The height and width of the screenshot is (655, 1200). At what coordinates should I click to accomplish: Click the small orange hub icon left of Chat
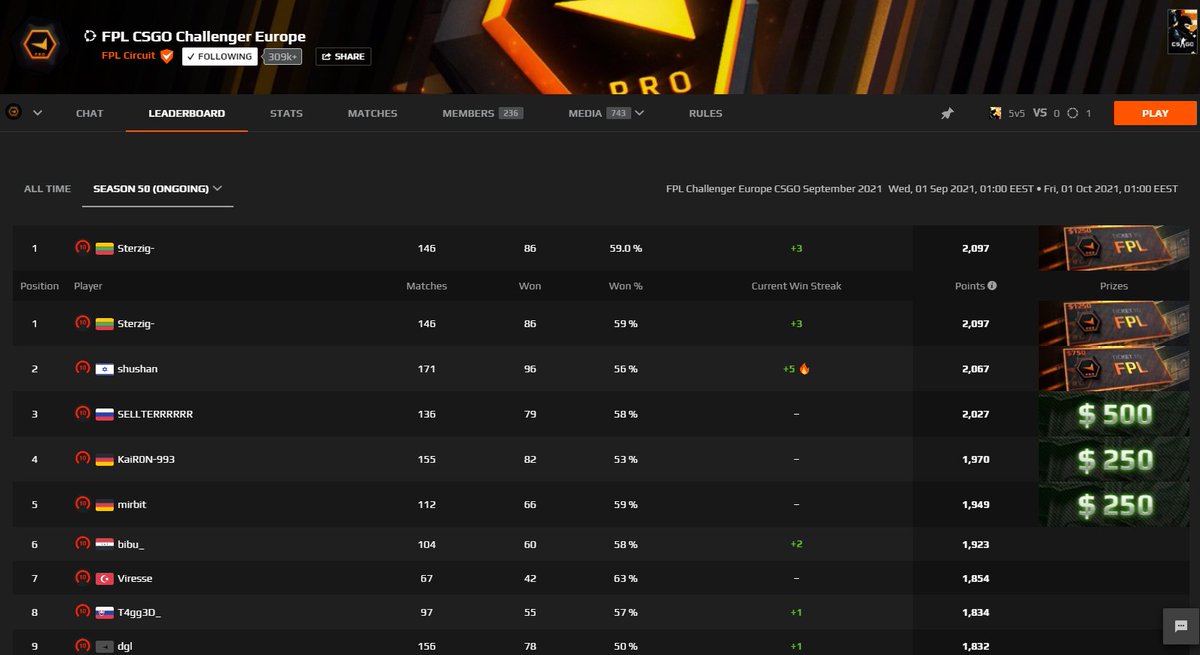[14, 113]
